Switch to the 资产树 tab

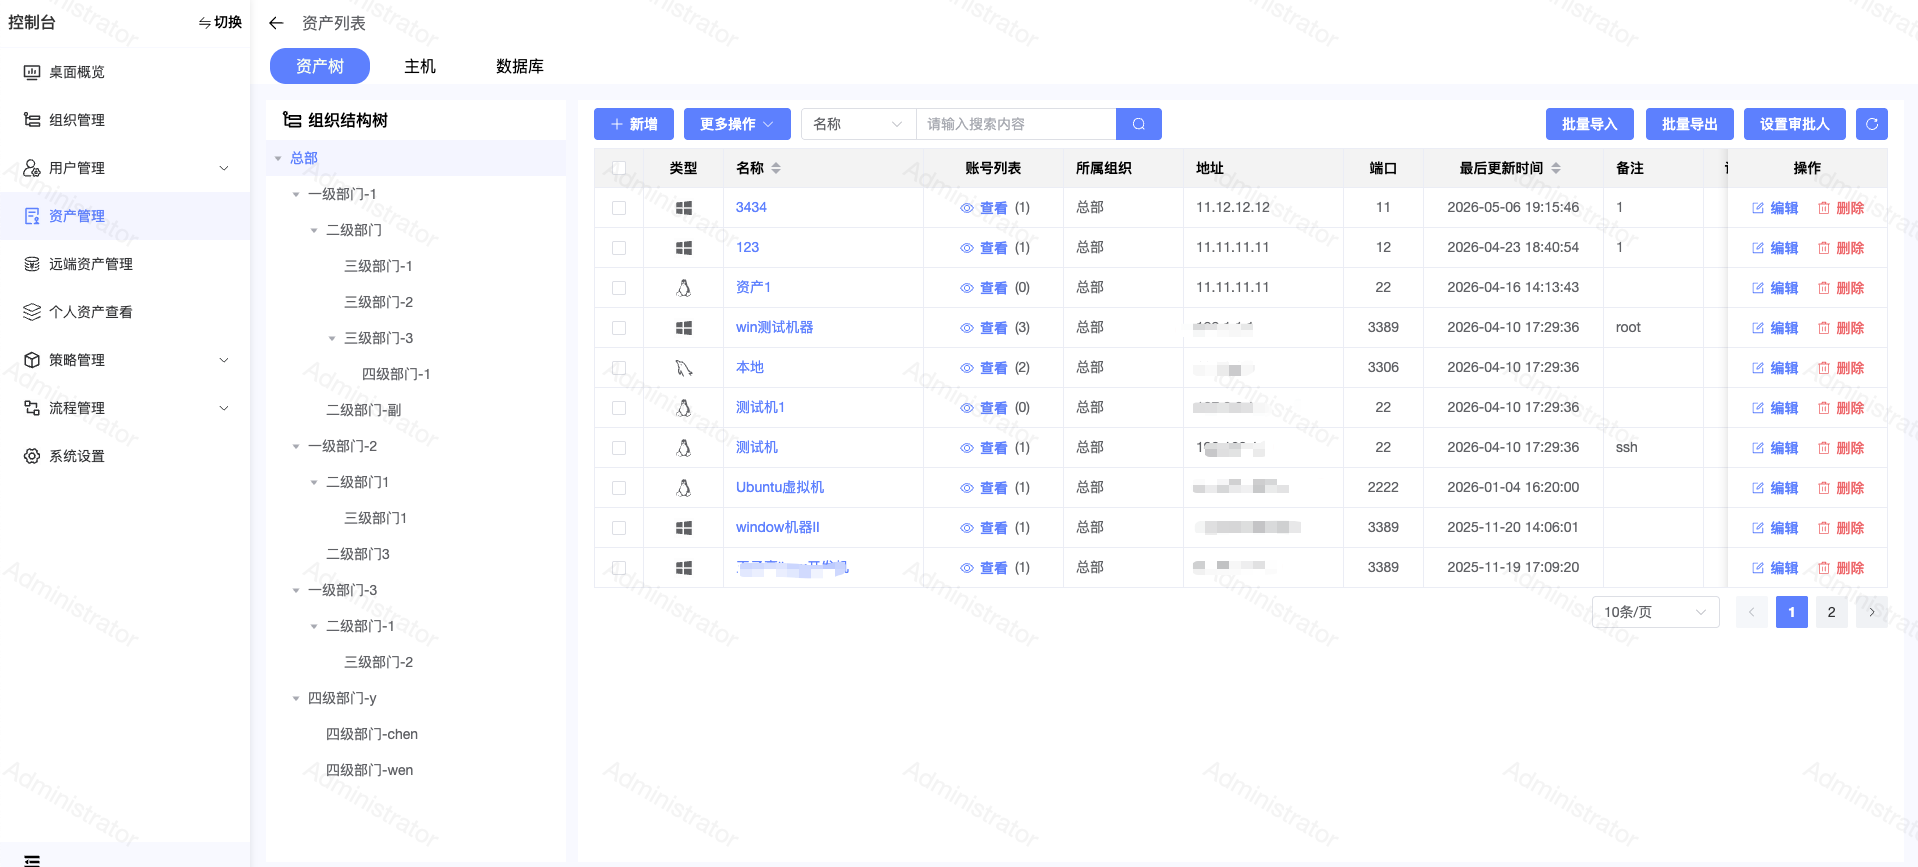tap(320, 66)
